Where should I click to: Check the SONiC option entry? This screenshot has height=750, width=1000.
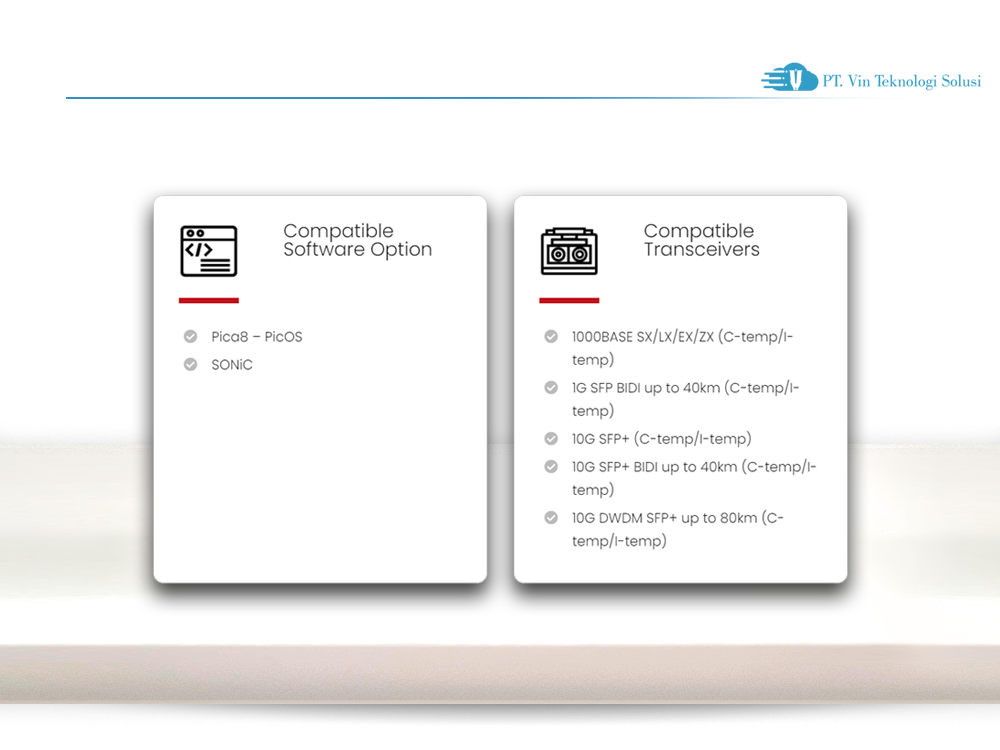tap(232, 364)
